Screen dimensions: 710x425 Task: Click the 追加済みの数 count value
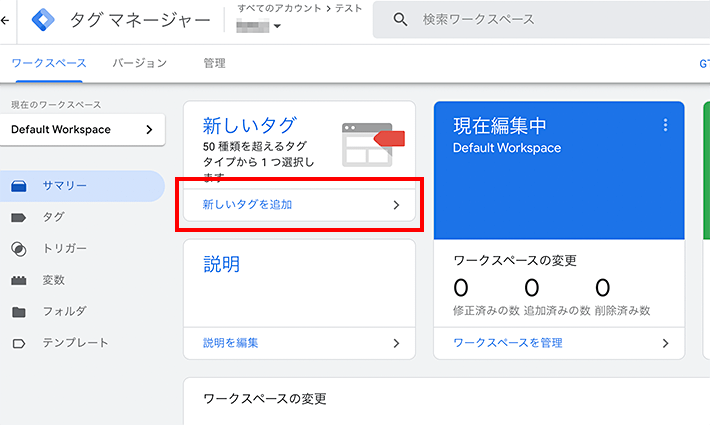(532, 288)
